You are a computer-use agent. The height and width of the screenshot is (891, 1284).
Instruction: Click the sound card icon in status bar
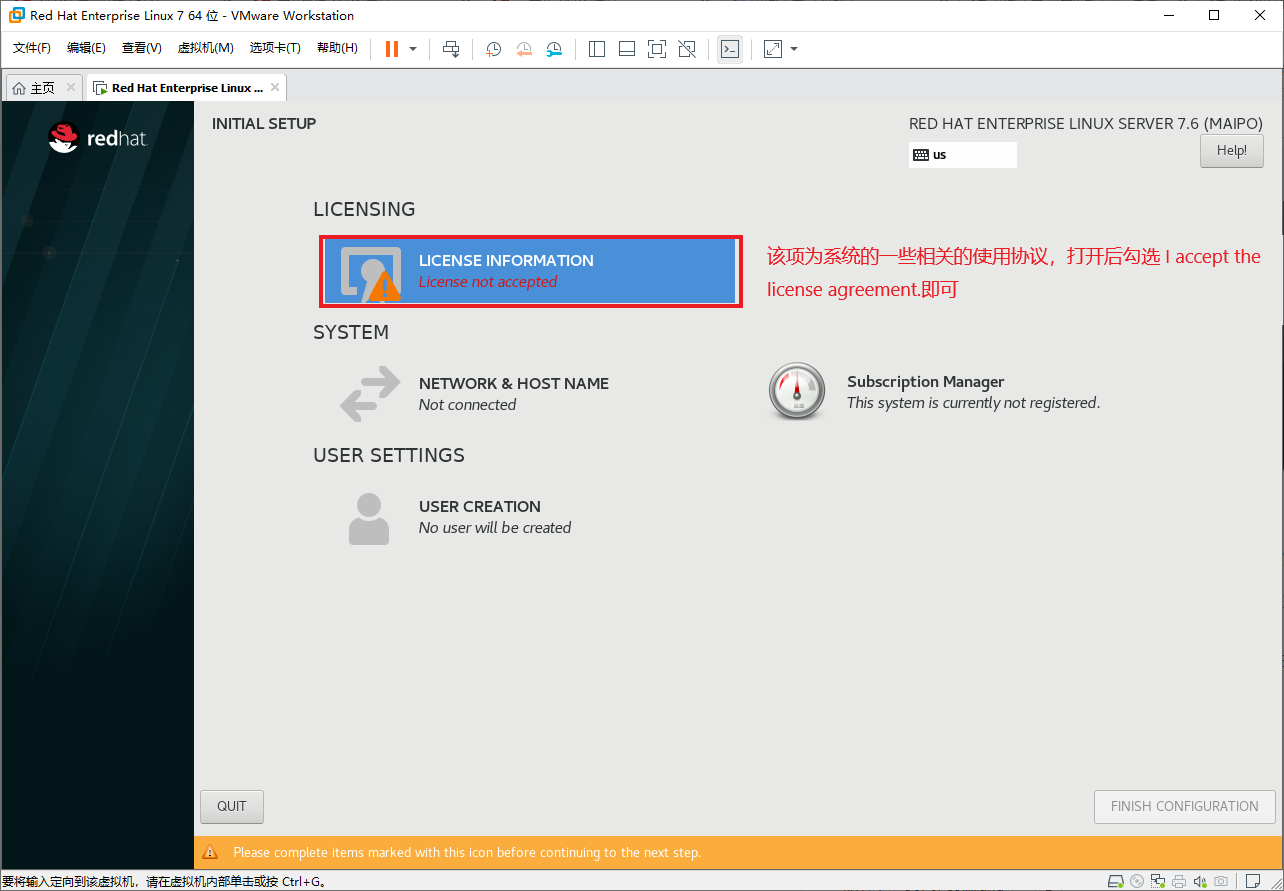tap(1200, 881)
